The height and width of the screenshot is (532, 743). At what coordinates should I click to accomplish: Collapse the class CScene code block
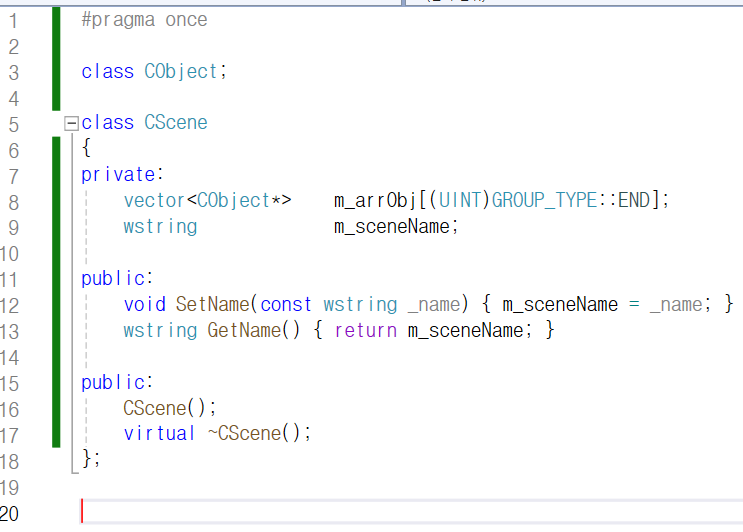(x=71, y=124)
